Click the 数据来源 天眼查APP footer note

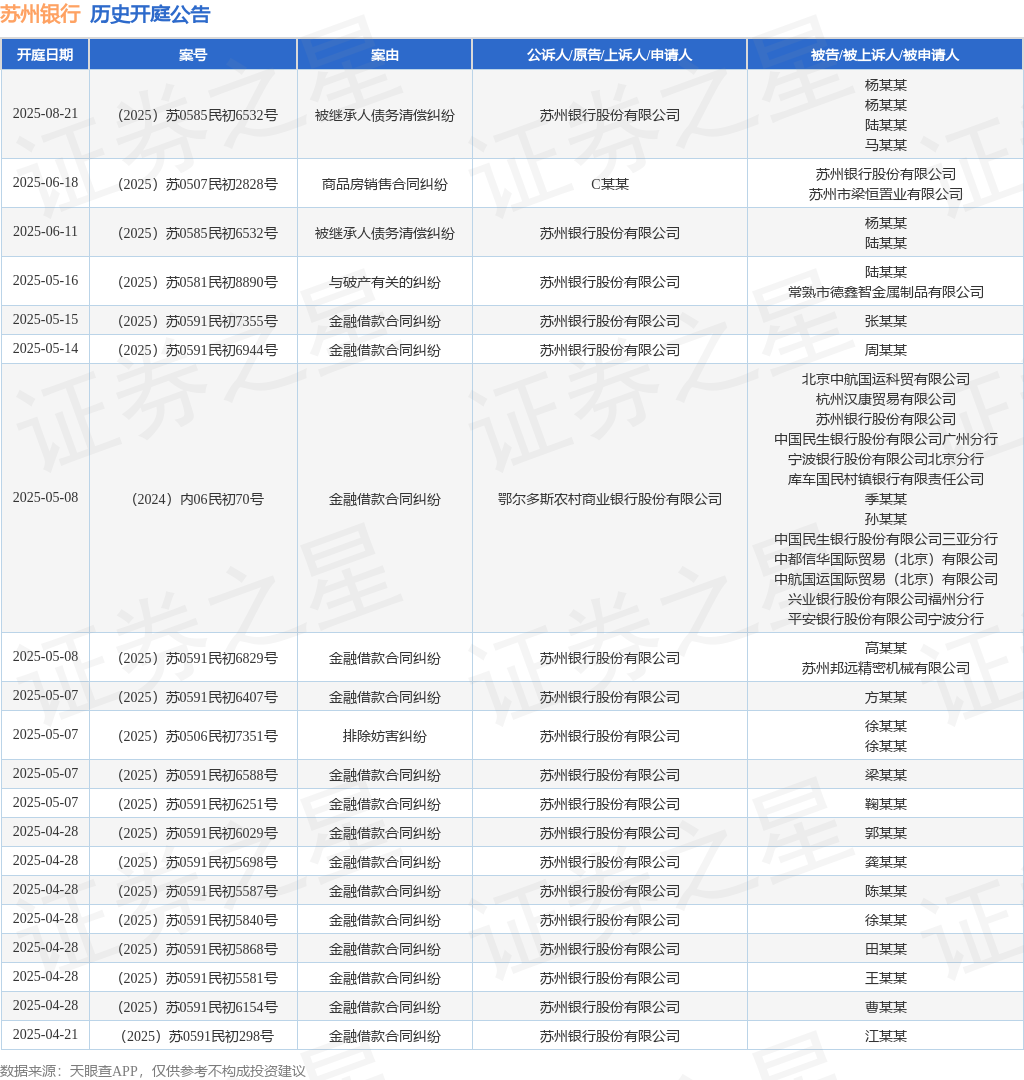[x=153, y=1070]
